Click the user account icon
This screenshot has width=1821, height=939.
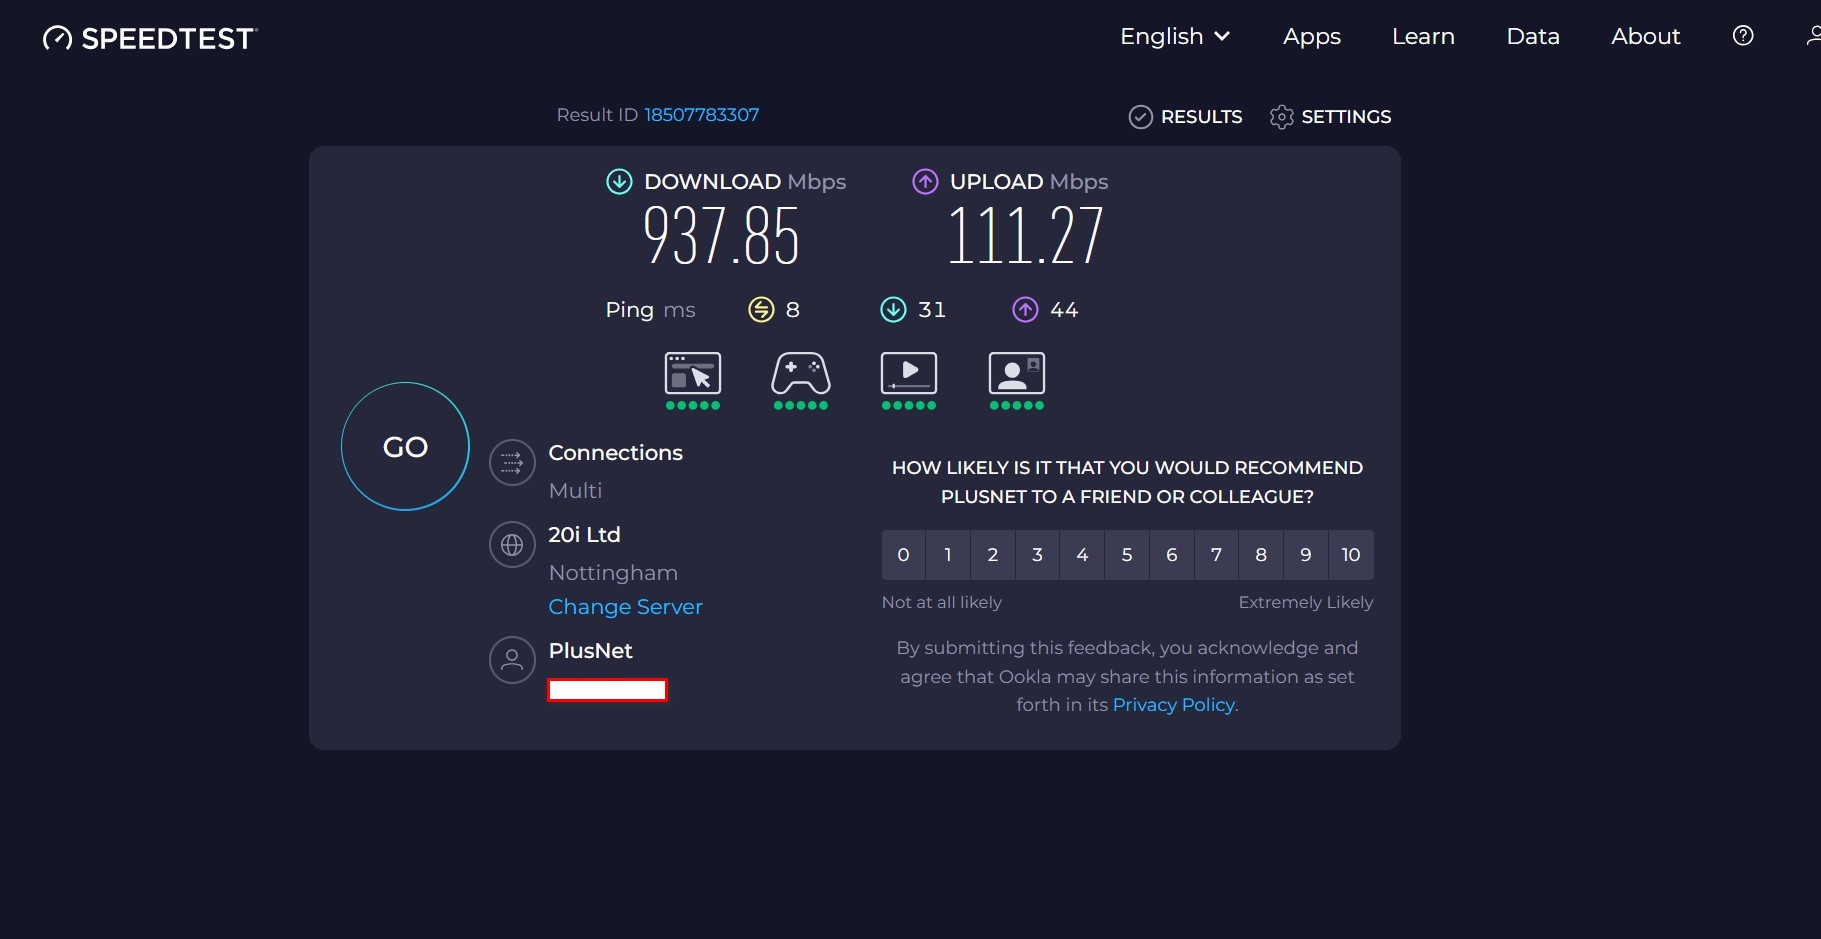(1813, 36)
